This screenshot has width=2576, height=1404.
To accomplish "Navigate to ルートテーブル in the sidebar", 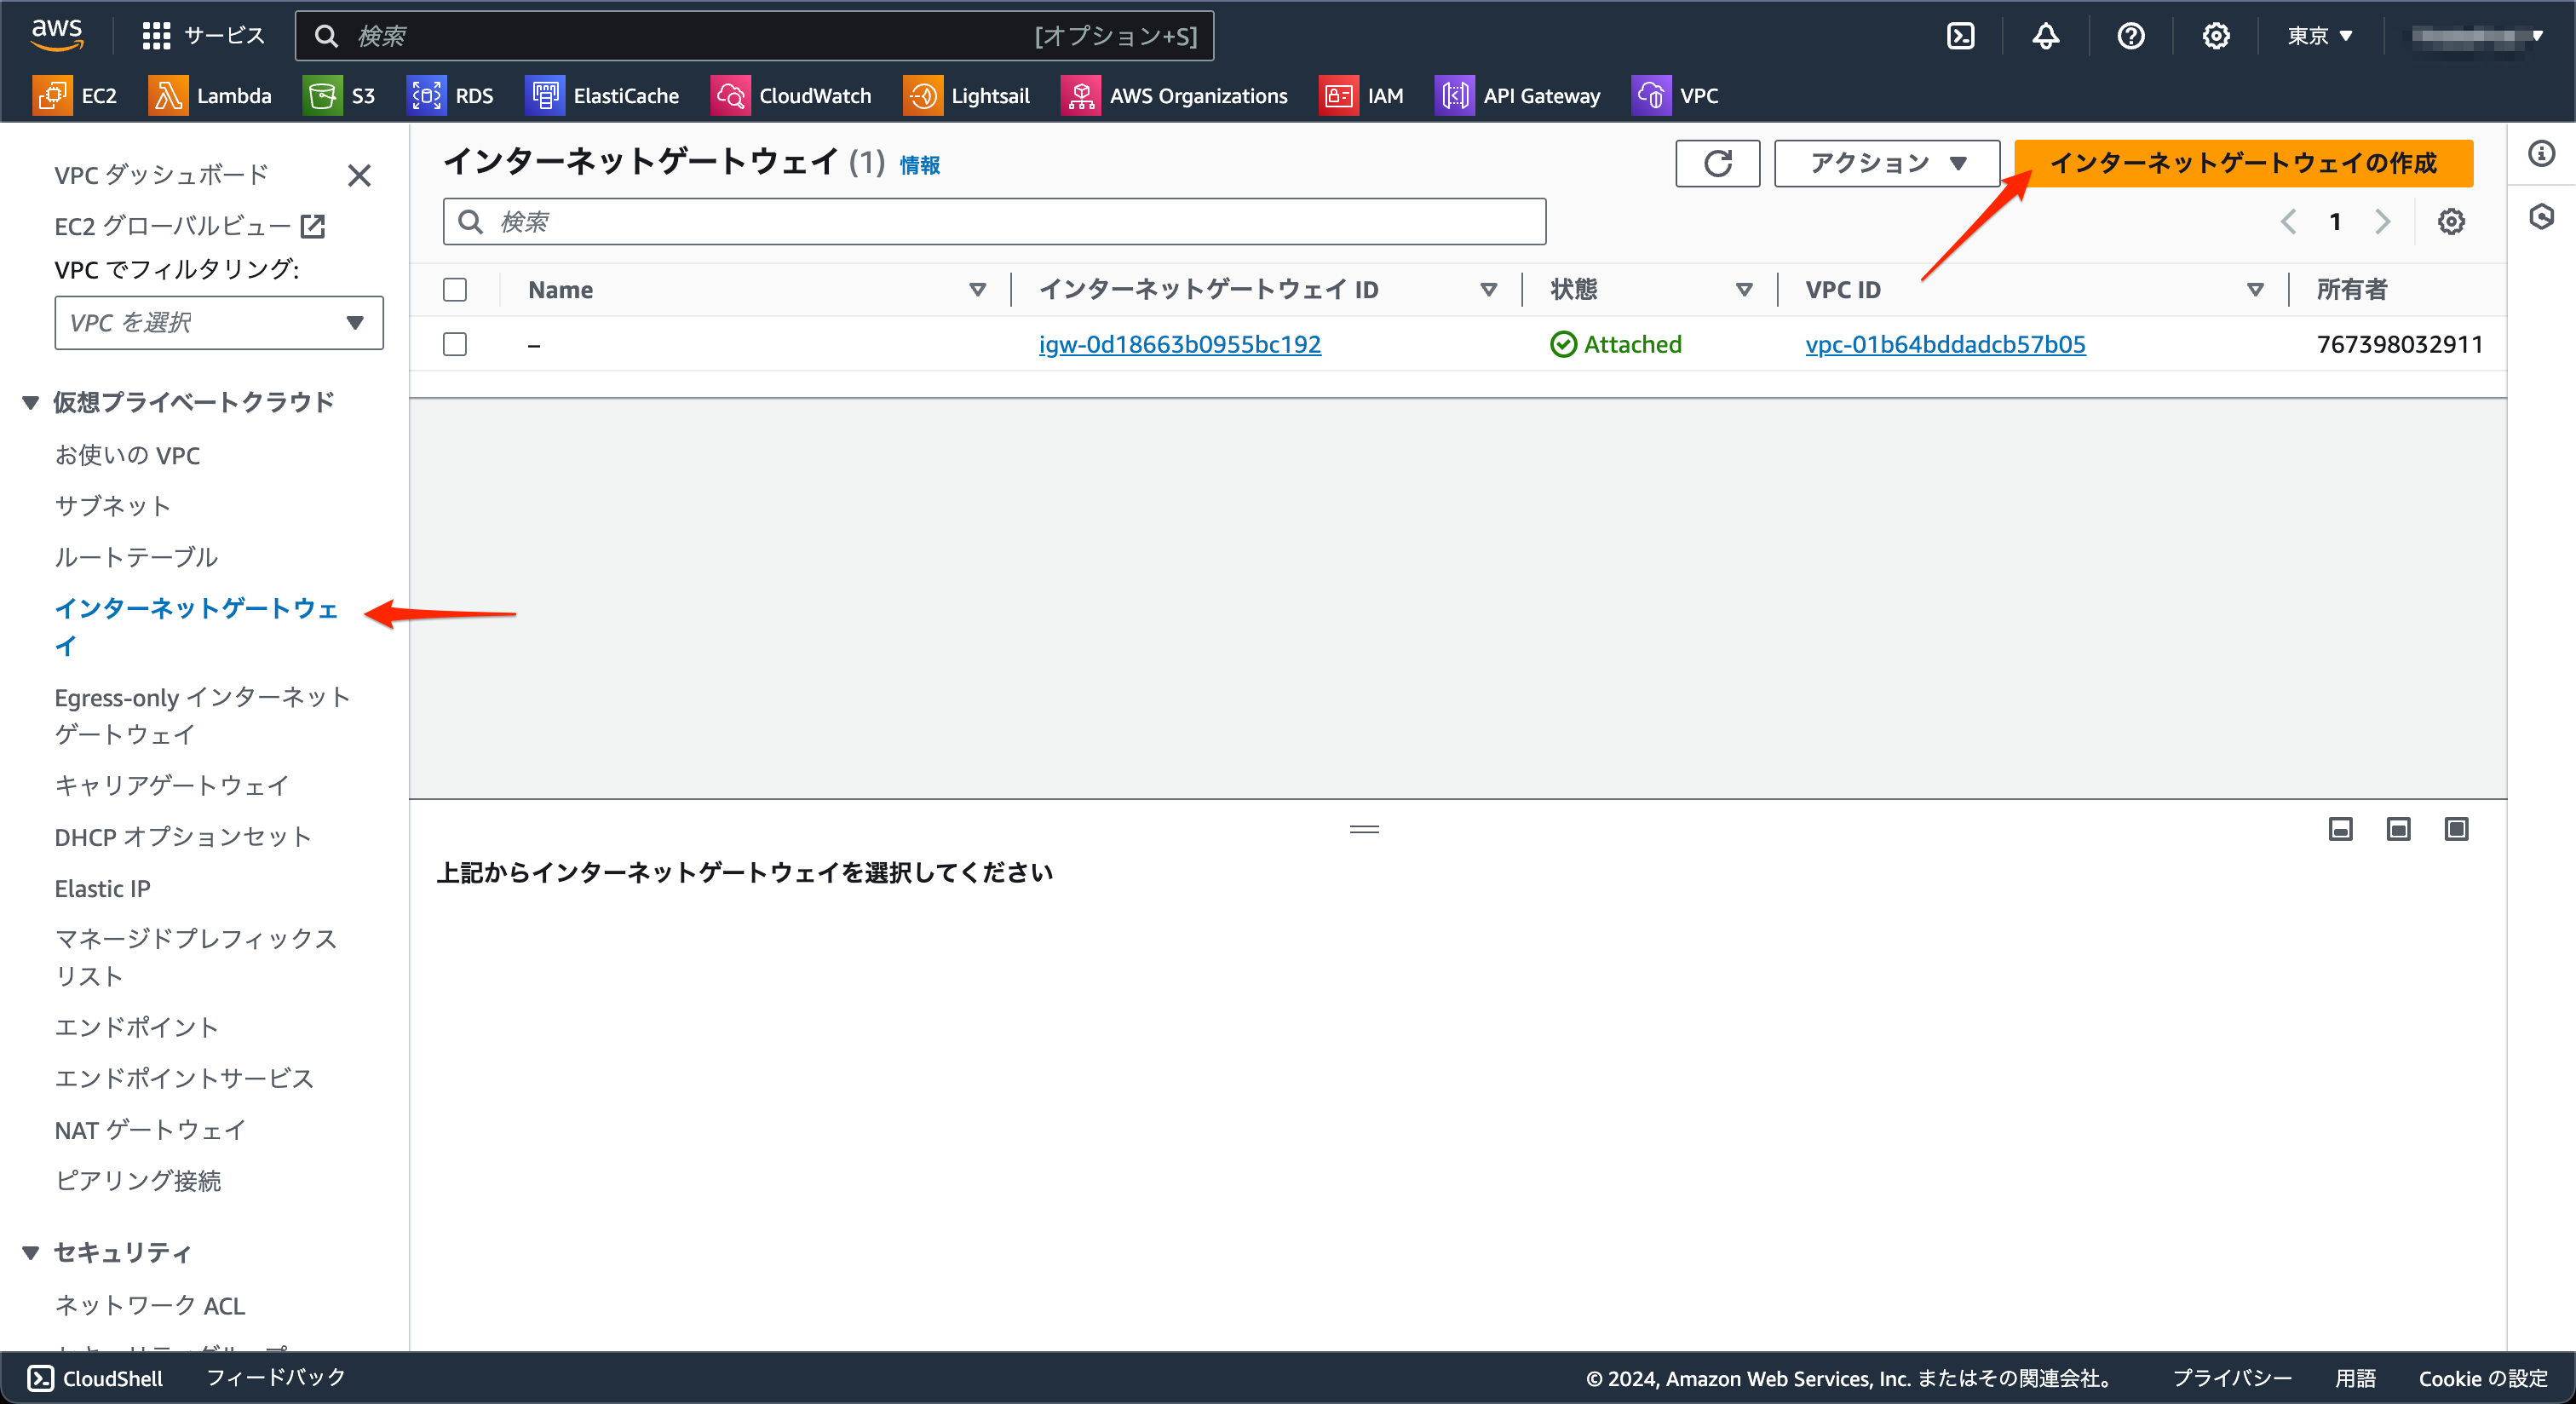I will click(x=136, y=557).
